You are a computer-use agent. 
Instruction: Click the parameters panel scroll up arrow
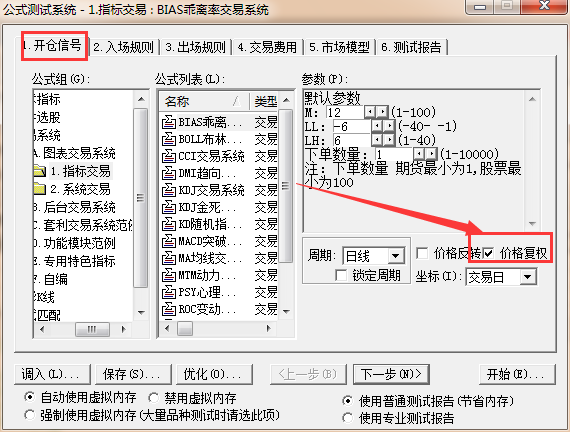point(532,99)
